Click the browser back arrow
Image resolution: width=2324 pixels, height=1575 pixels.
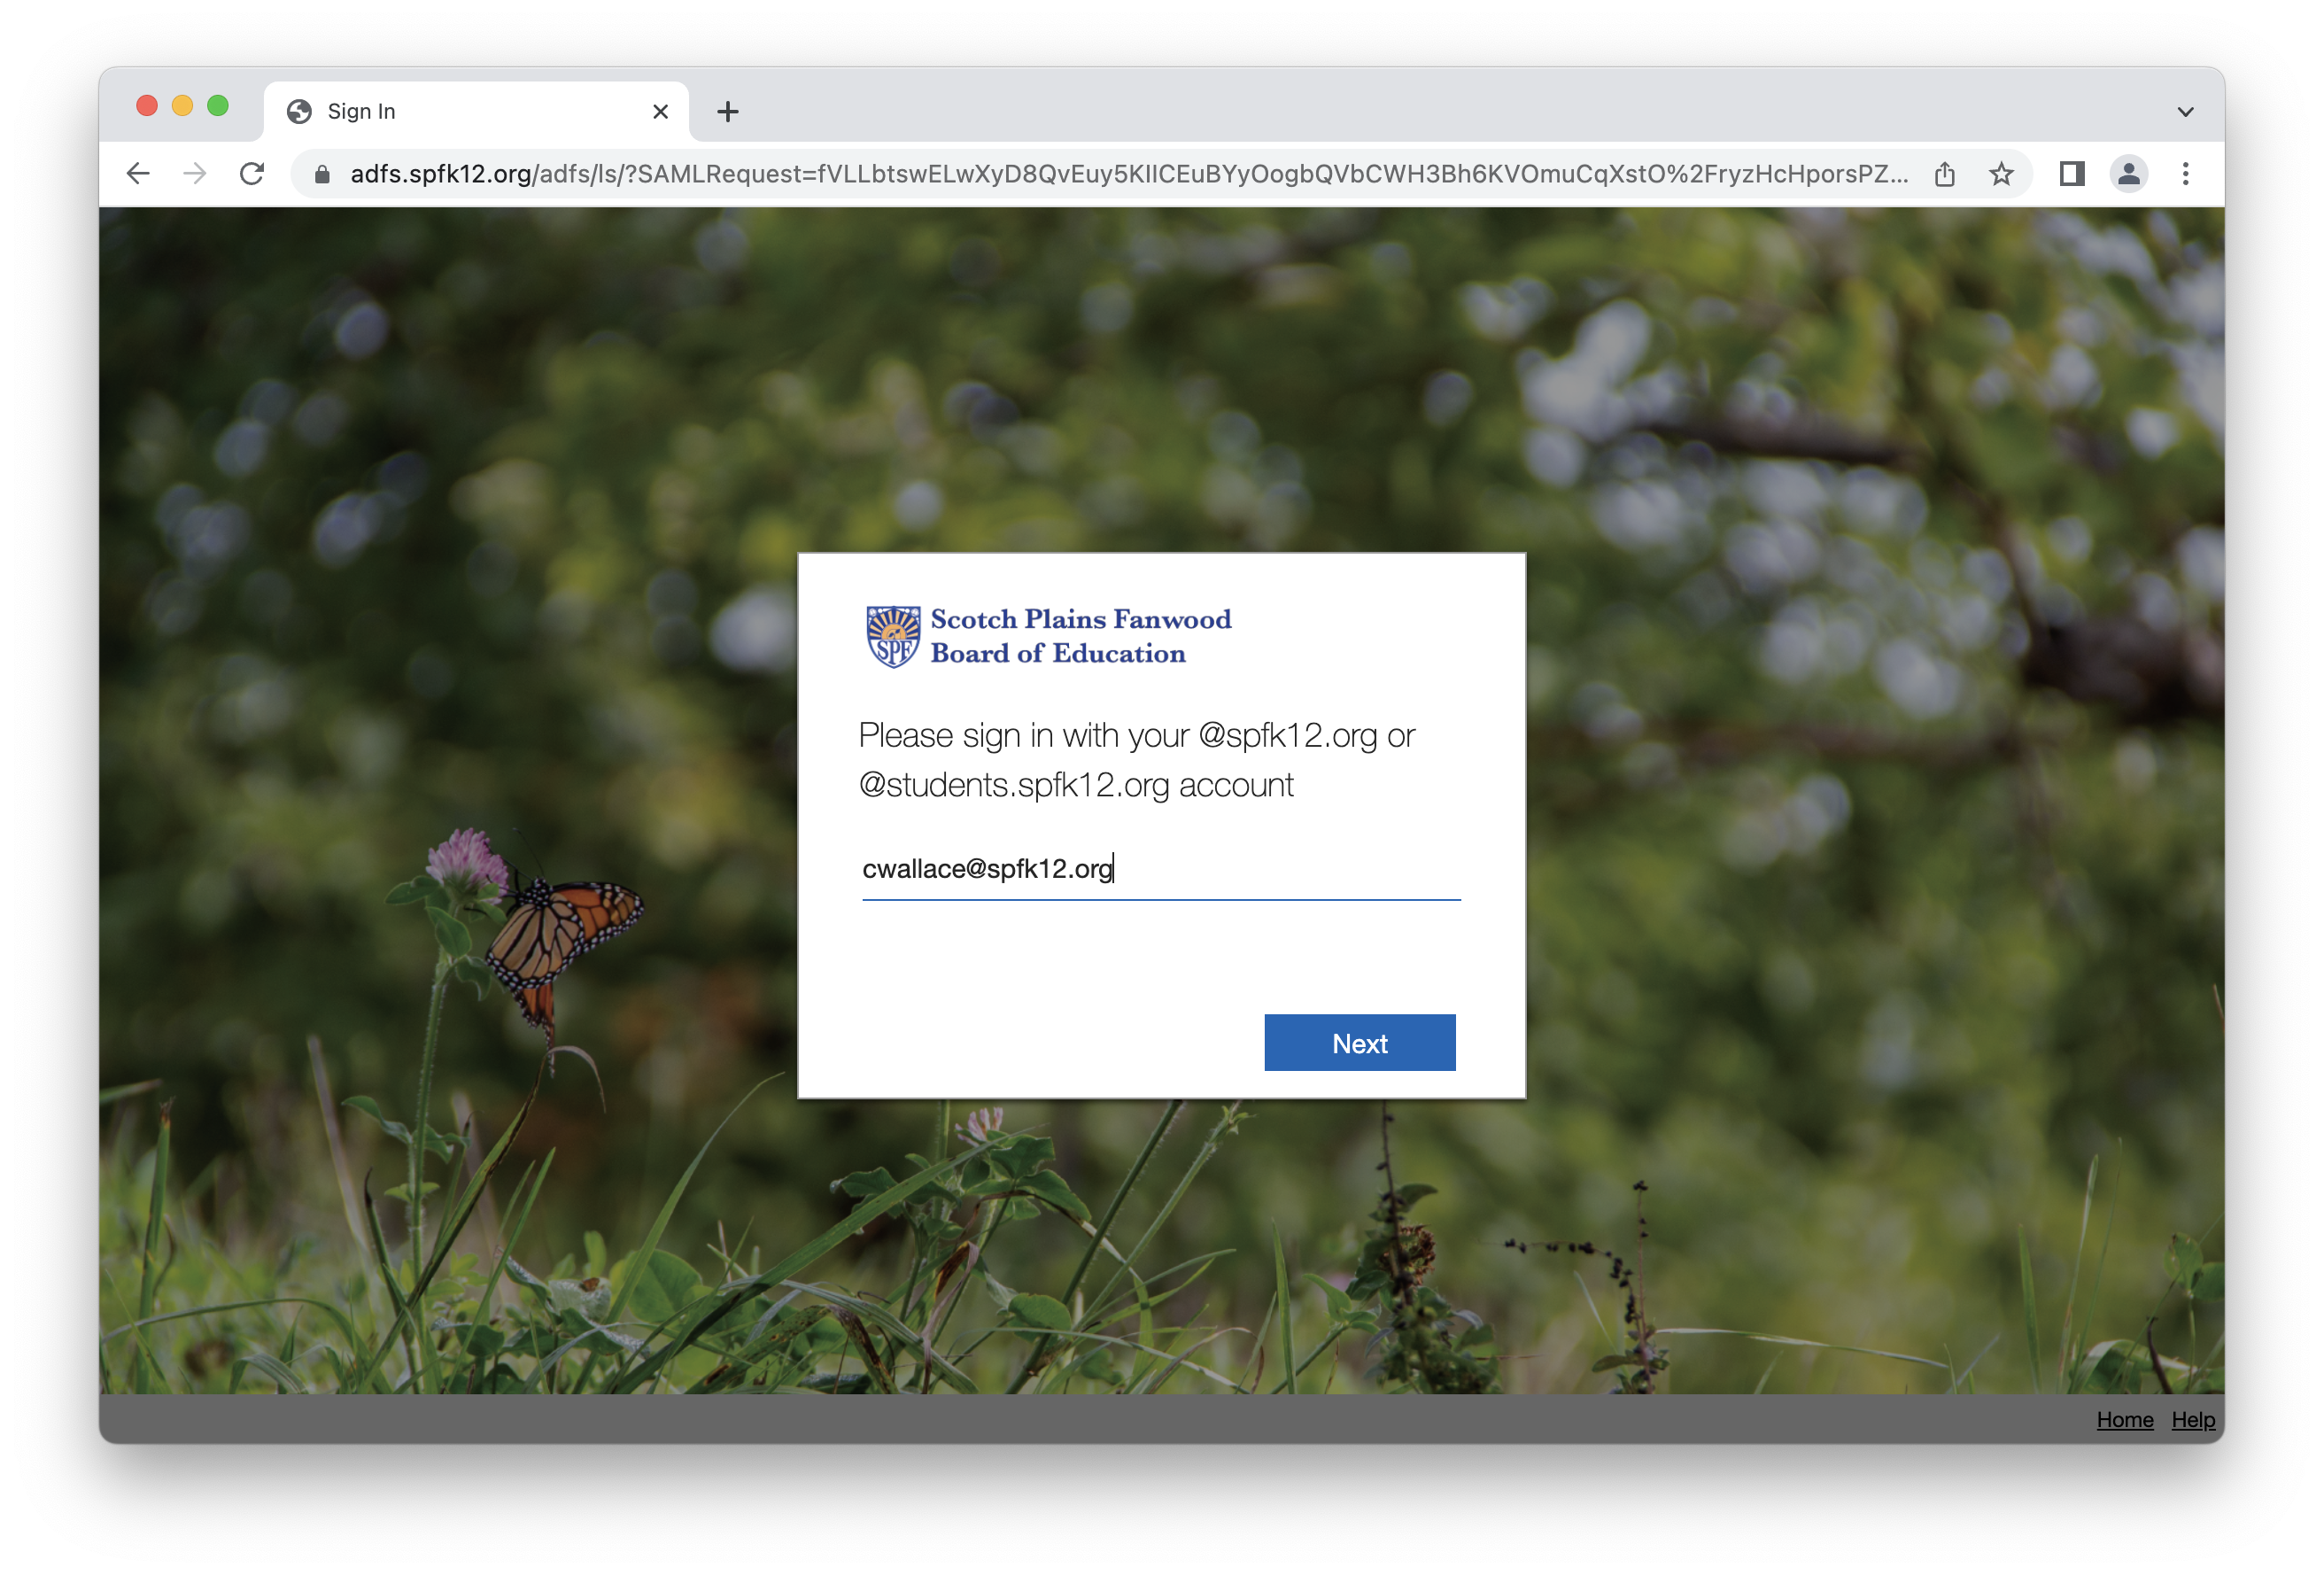tap(138, 174)
